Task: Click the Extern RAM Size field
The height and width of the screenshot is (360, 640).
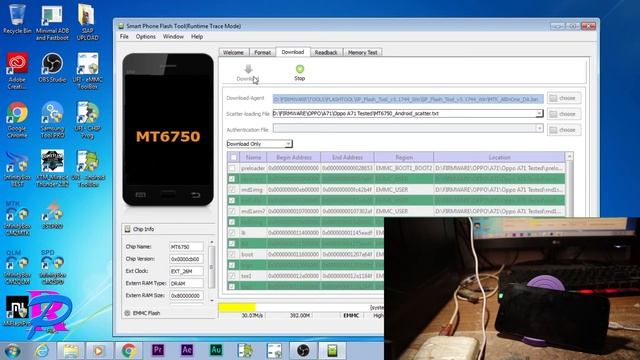Action: point(186,296)
